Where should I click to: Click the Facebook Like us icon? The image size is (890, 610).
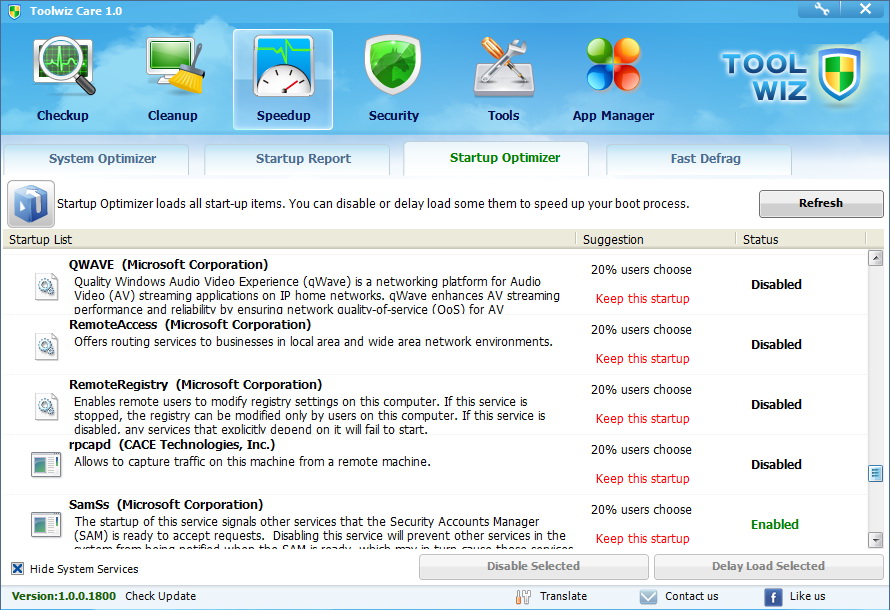tap(773, 597)
